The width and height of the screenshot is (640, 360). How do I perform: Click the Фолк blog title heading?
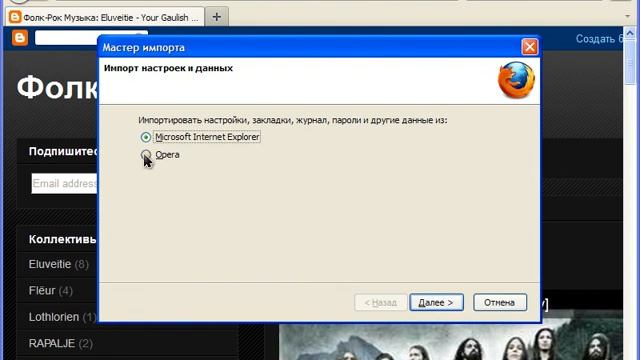[x=57, y=87]
